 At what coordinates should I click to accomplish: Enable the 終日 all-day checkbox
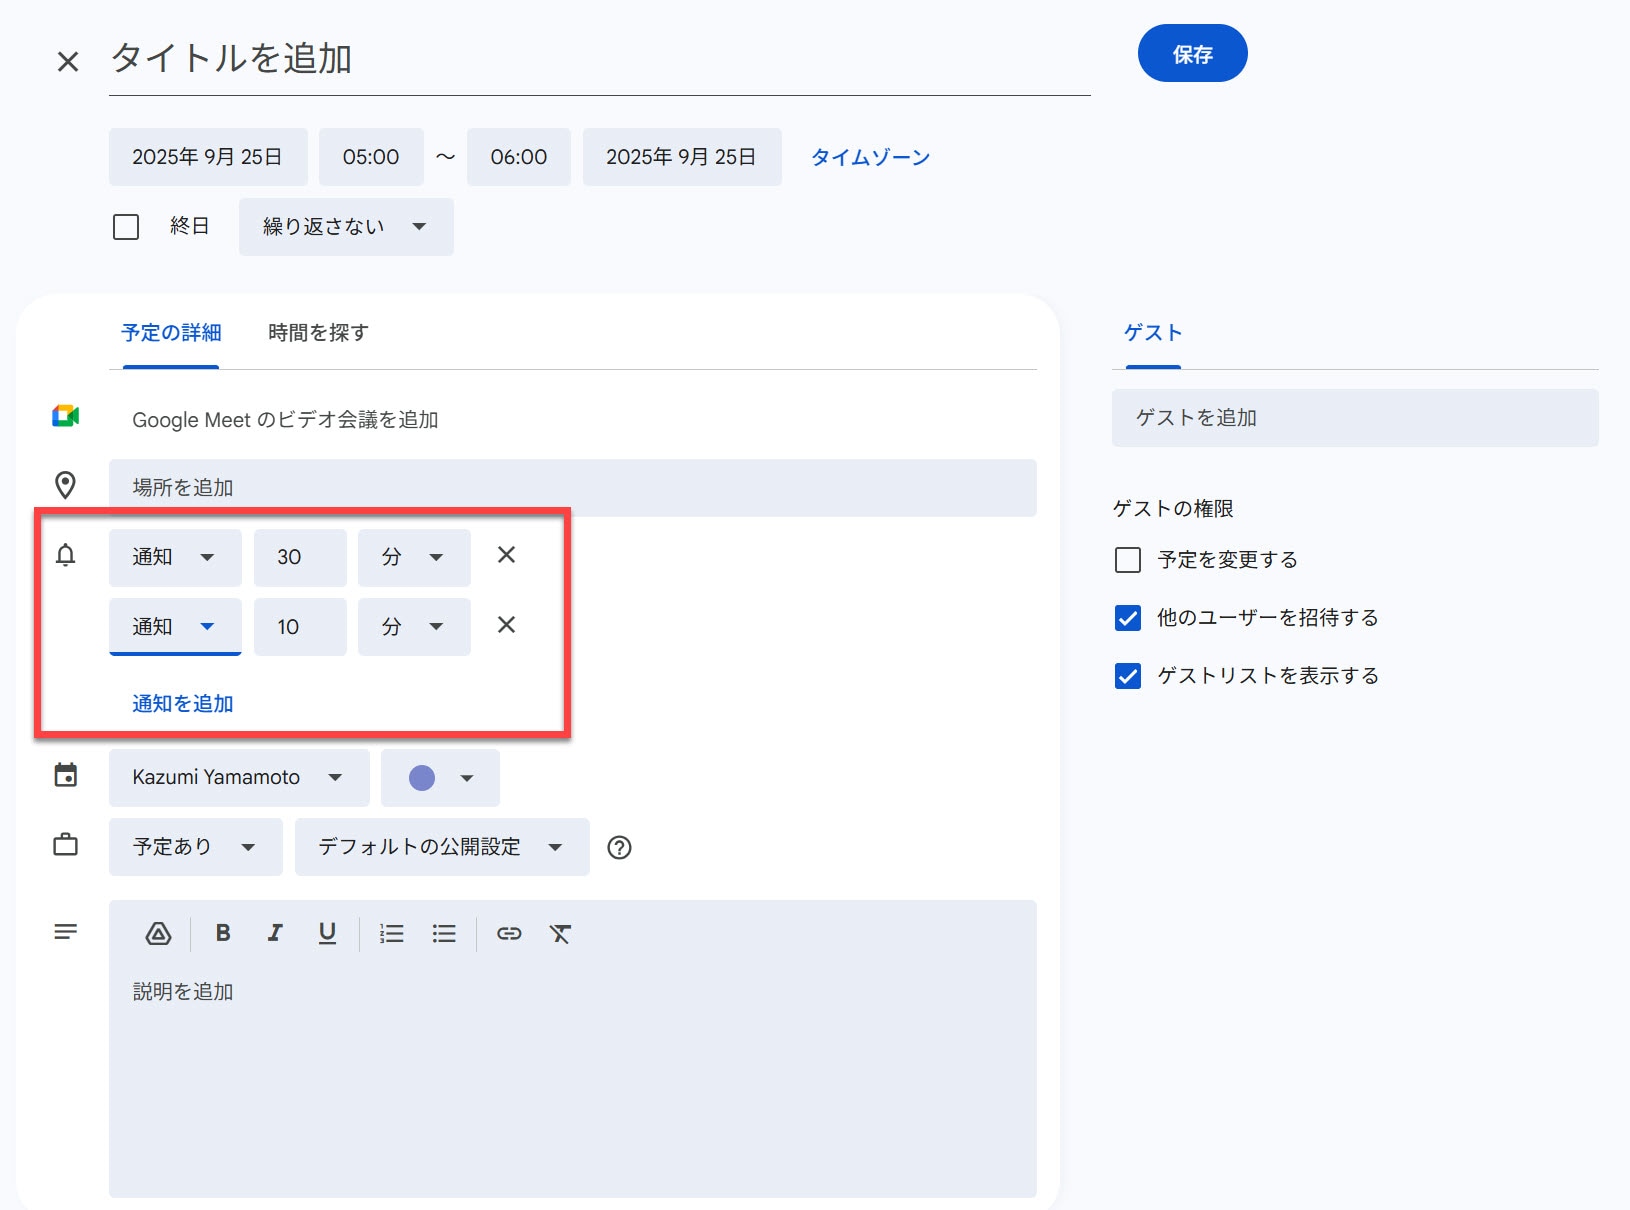(x=126, y=227)
